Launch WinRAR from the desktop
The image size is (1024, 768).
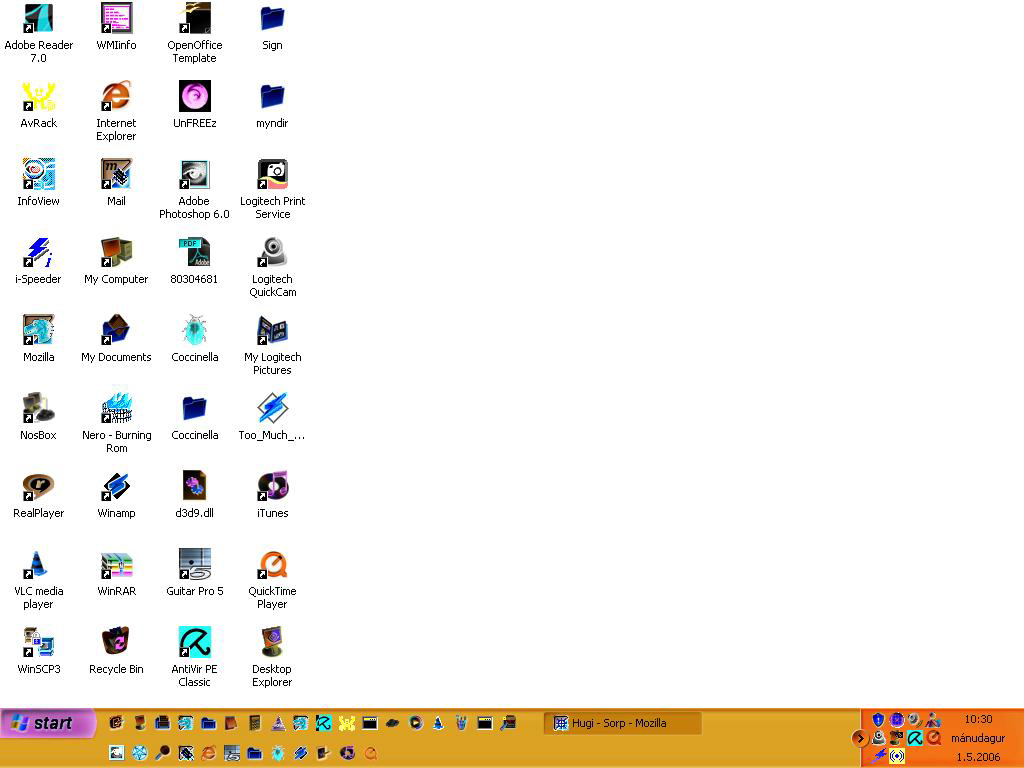pyautogui.click(x=116, y=573)
